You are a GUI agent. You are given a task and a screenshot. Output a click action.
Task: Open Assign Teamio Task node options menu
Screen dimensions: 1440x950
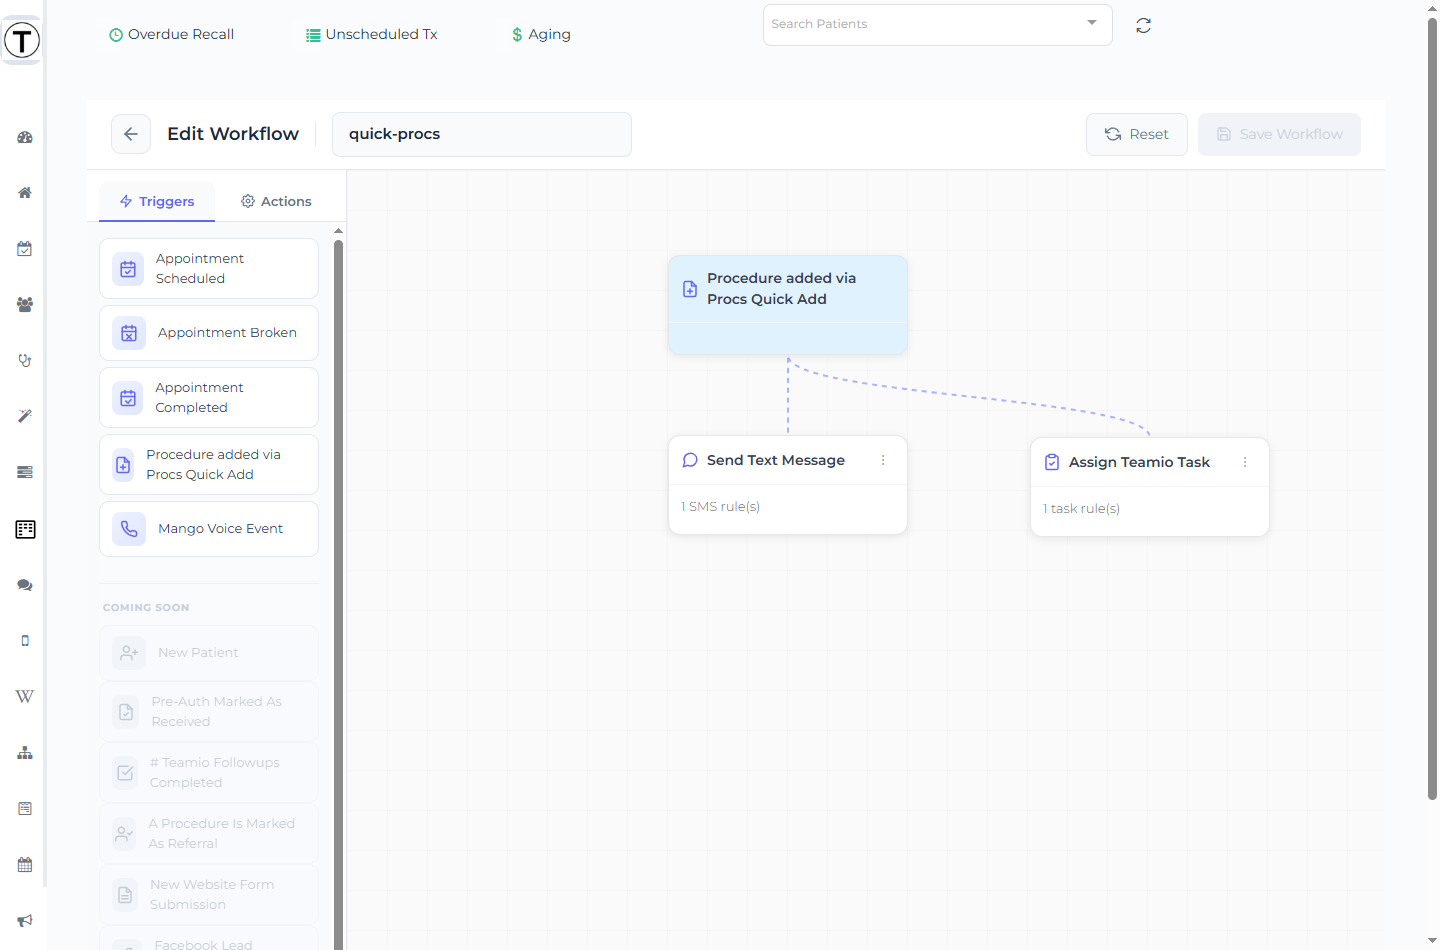tap(1245, 462)
